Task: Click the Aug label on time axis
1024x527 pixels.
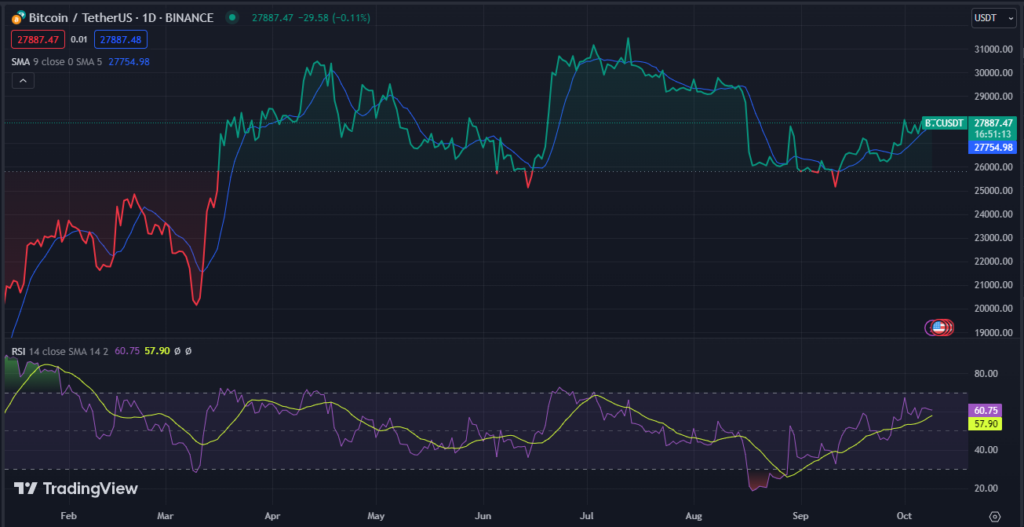Action: point(695,516)
